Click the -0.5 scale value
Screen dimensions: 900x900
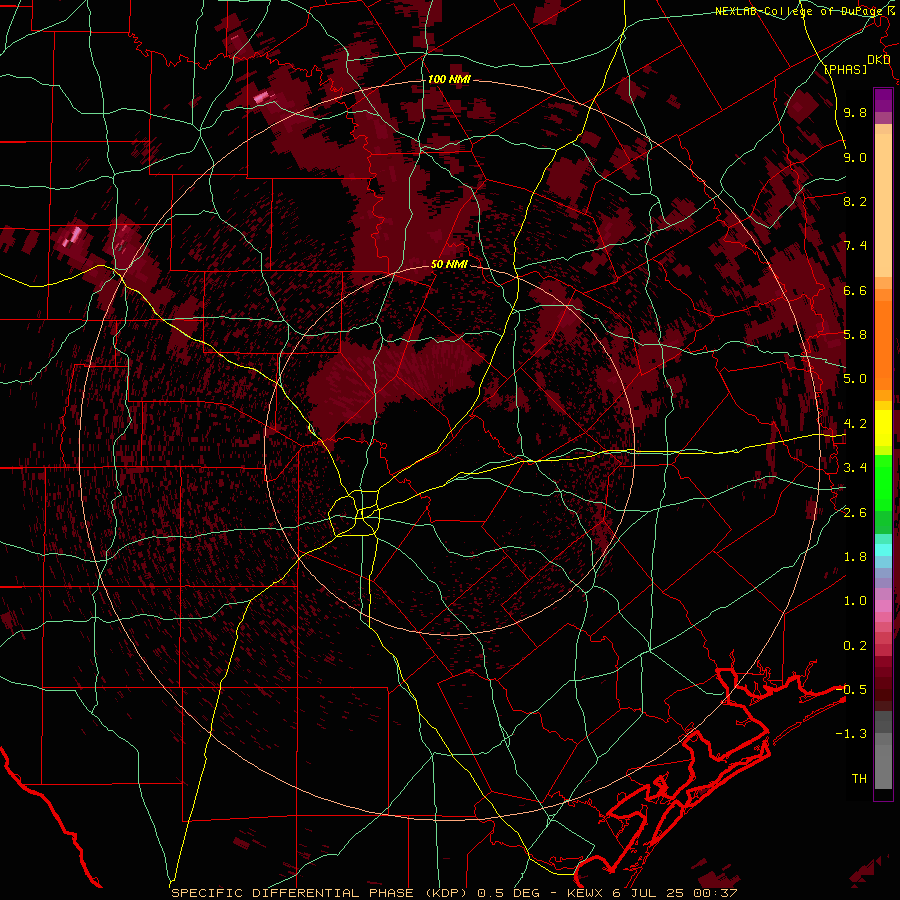pos(851,690)
